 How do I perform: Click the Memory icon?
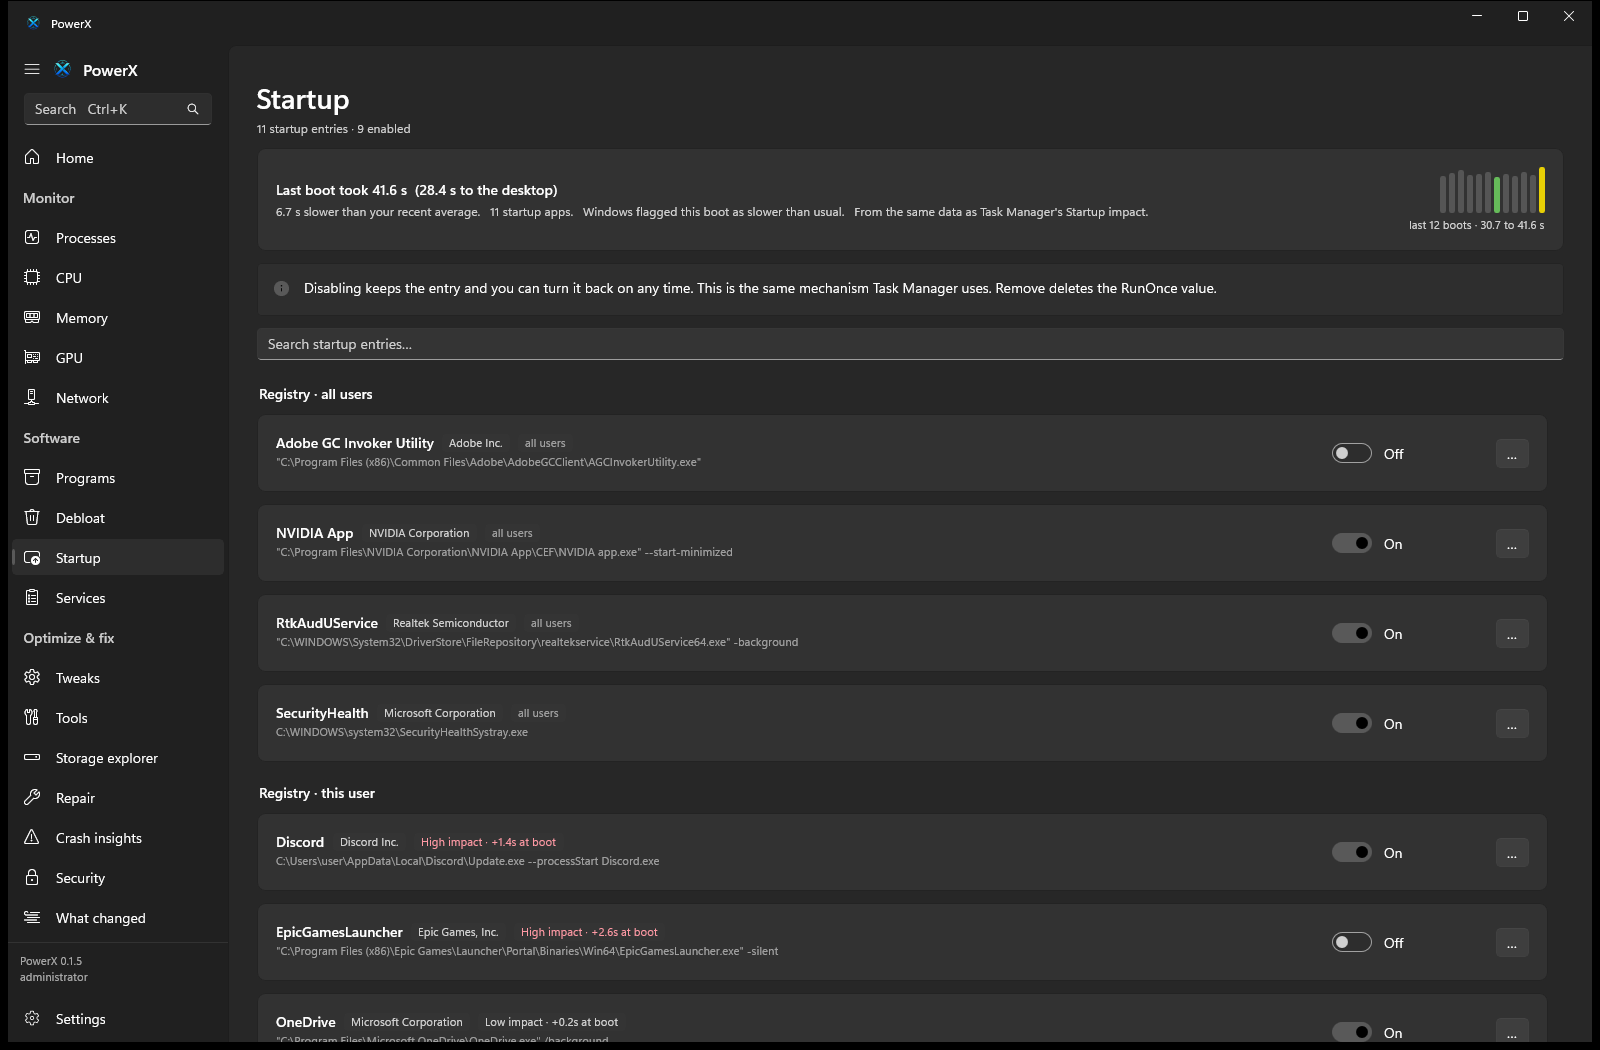click(x=32, y=317)
